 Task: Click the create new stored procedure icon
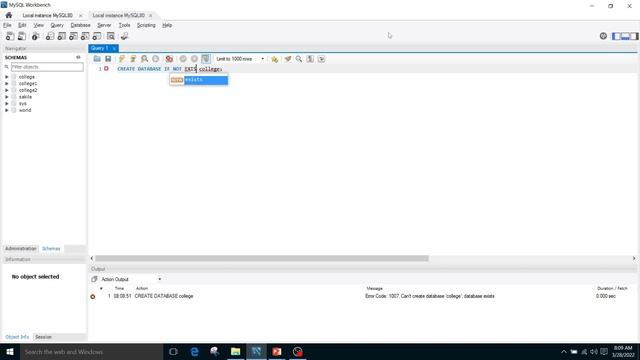(85, 36)
